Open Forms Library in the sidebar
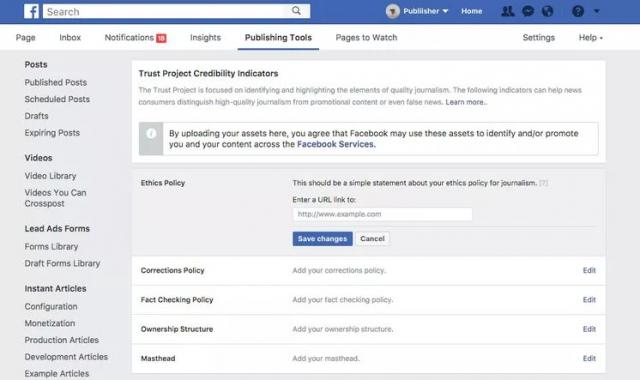 (x=51, y=247)
